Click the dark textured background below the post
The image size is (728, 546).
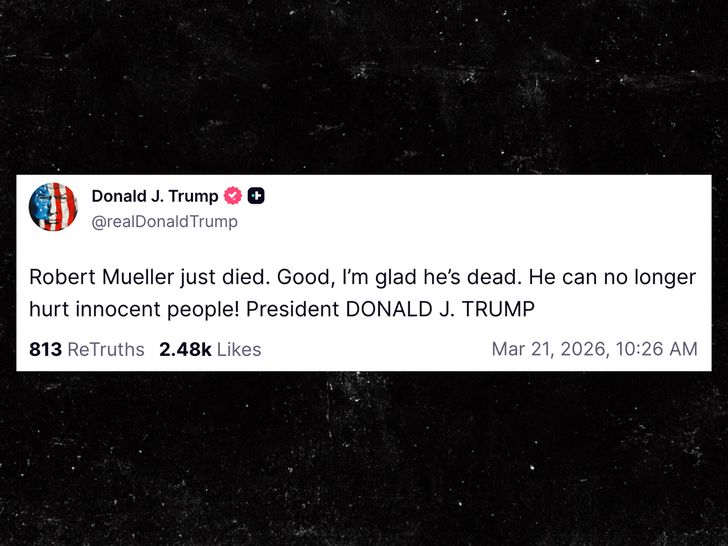point(364,460)
